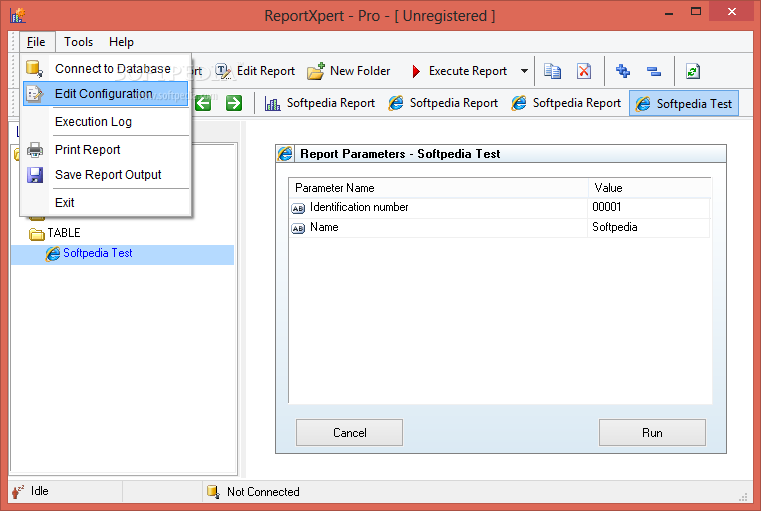Screen dimensions: 761x511
Task: Click the Parameter Name column header
Action: click(x=438, y=188)
